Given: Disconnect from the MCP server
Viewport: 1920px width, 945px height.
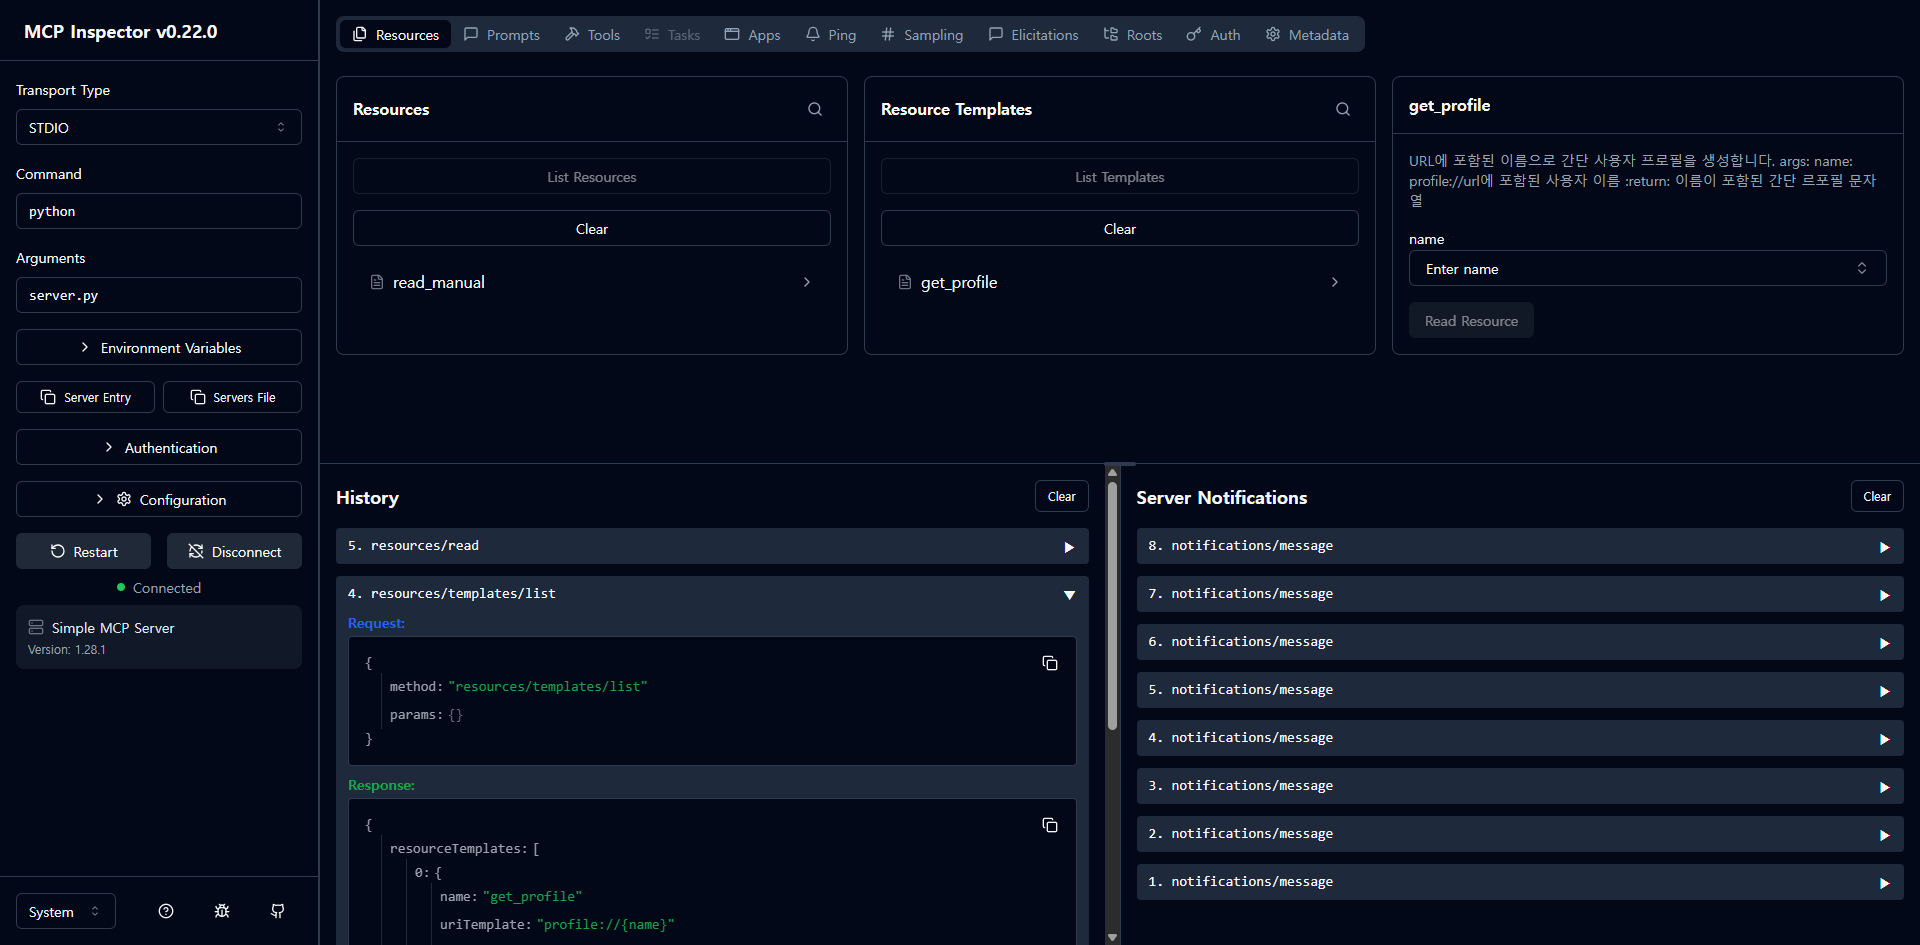Looking at the screenshot, I should point(234,551).
